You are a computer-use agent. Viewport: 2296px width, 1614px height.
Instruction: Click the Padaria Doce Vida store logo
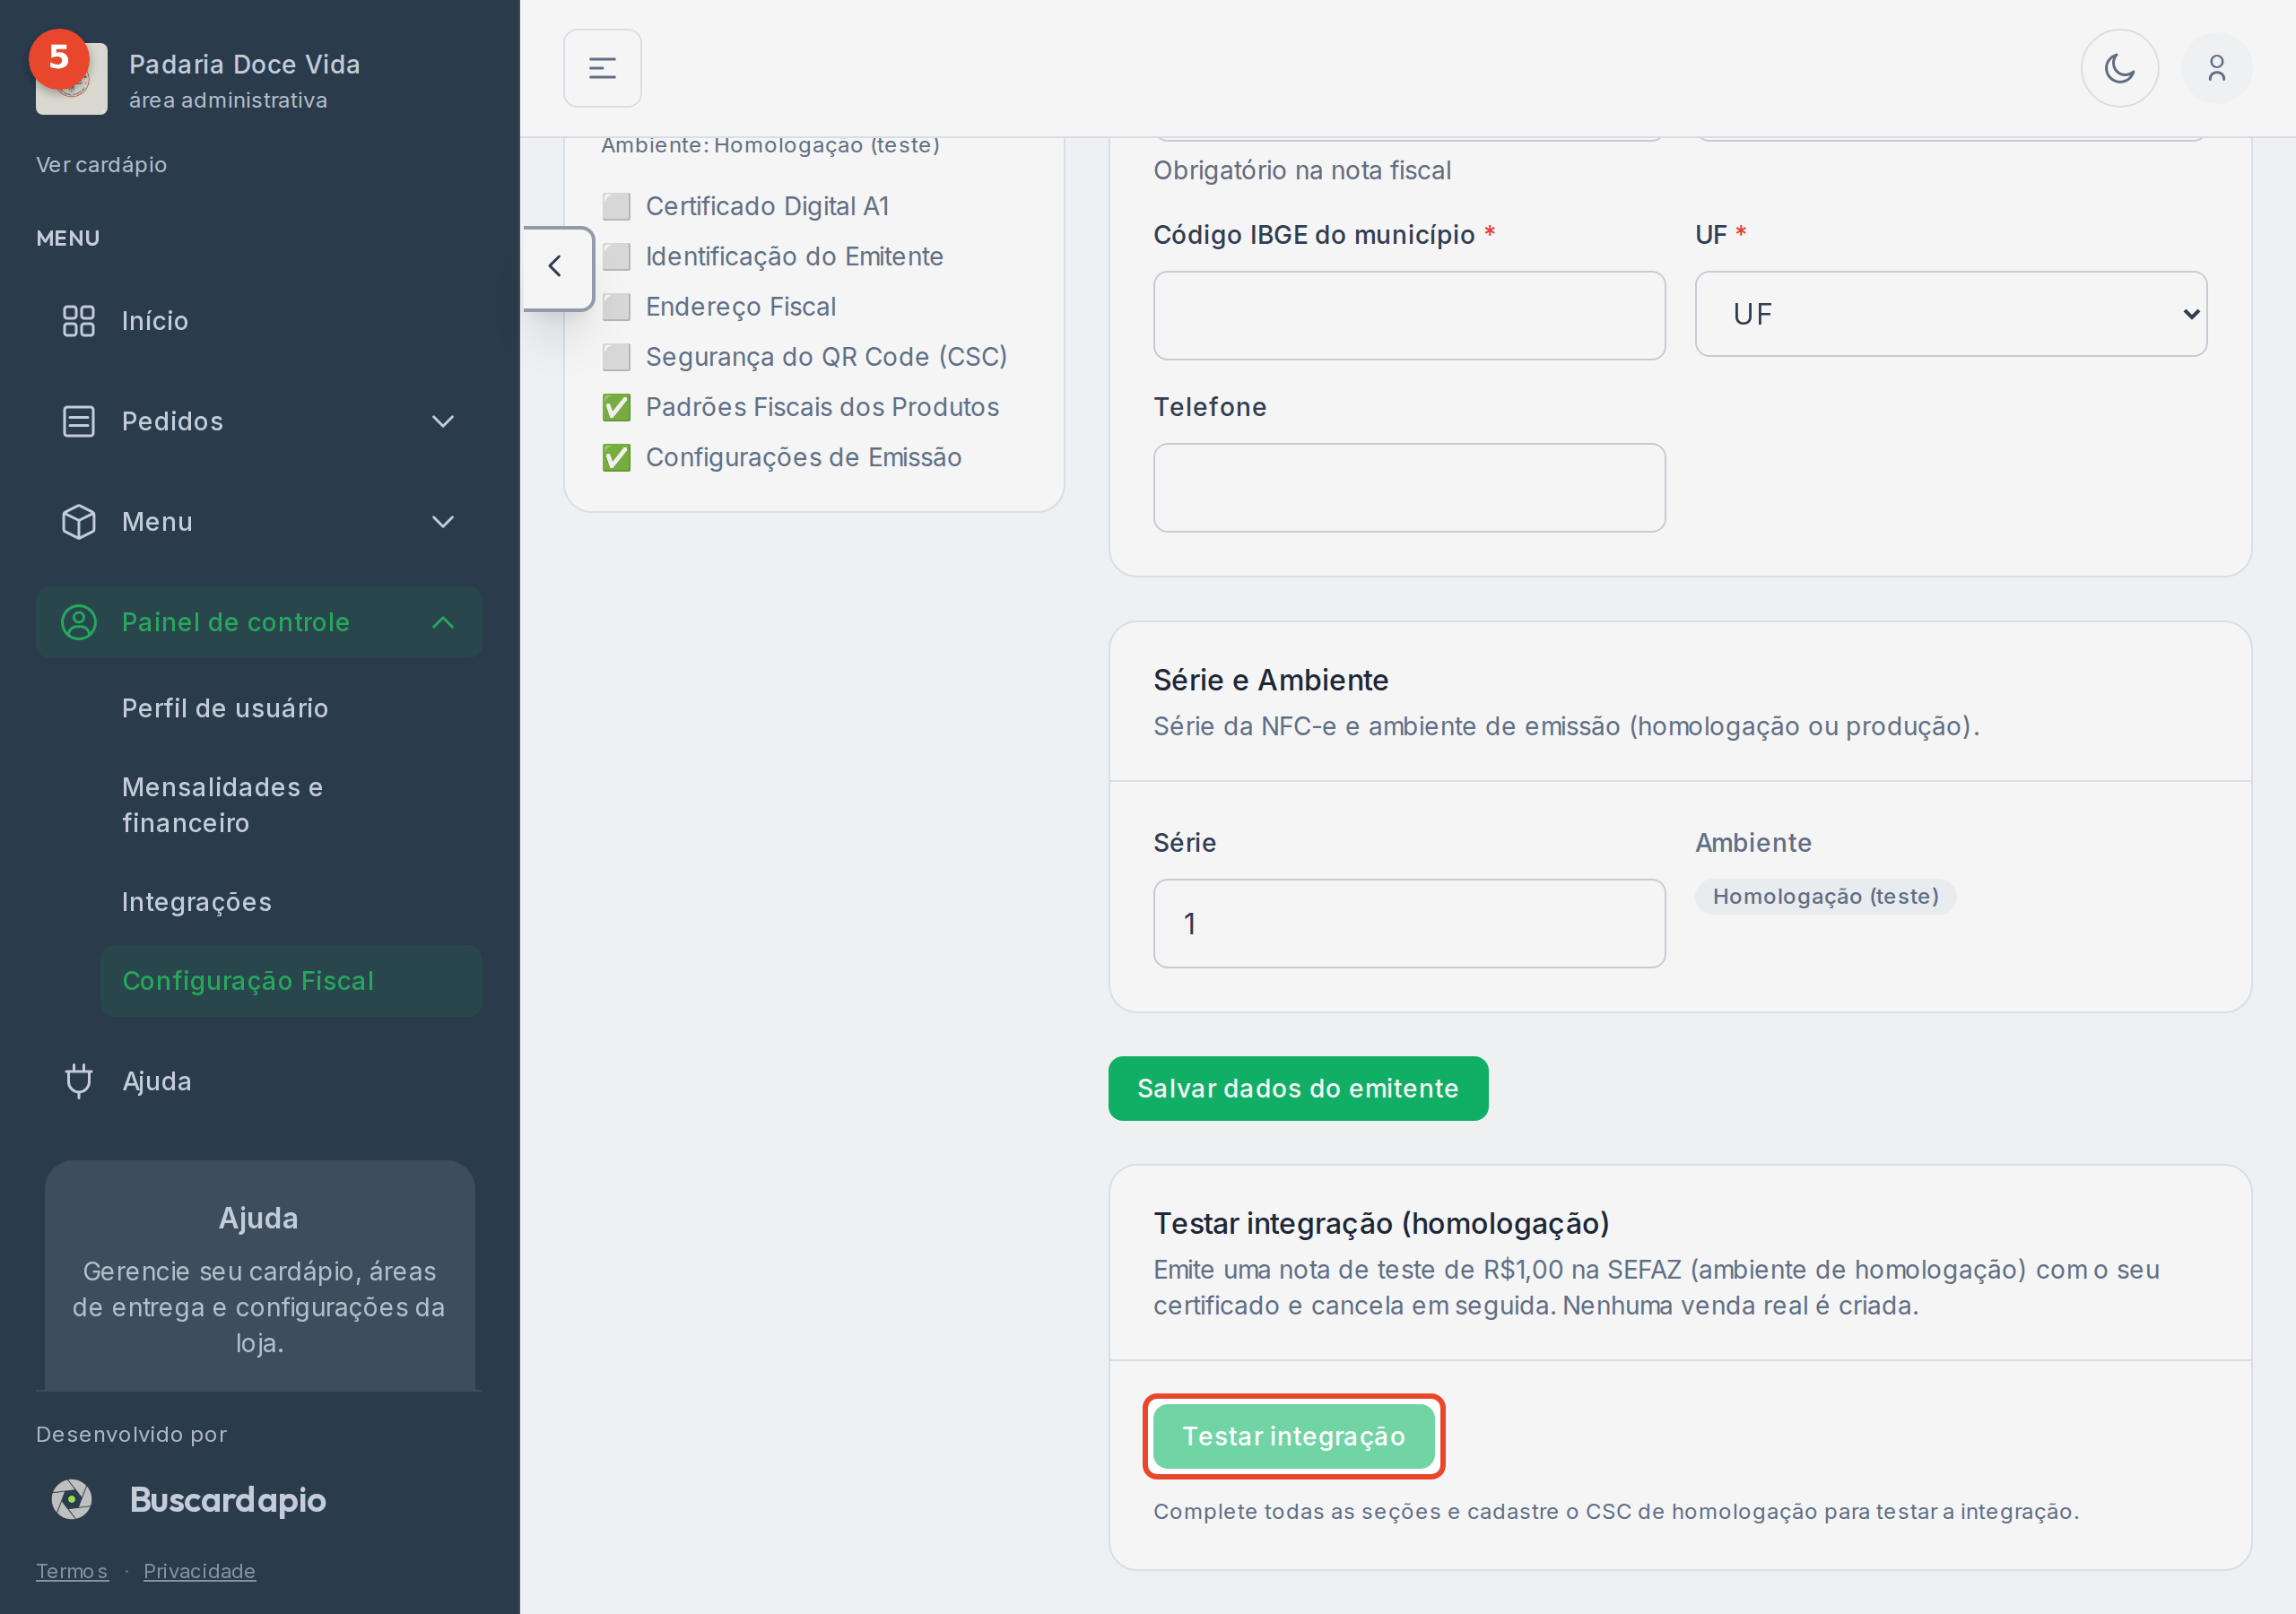[x=71, y=79]
